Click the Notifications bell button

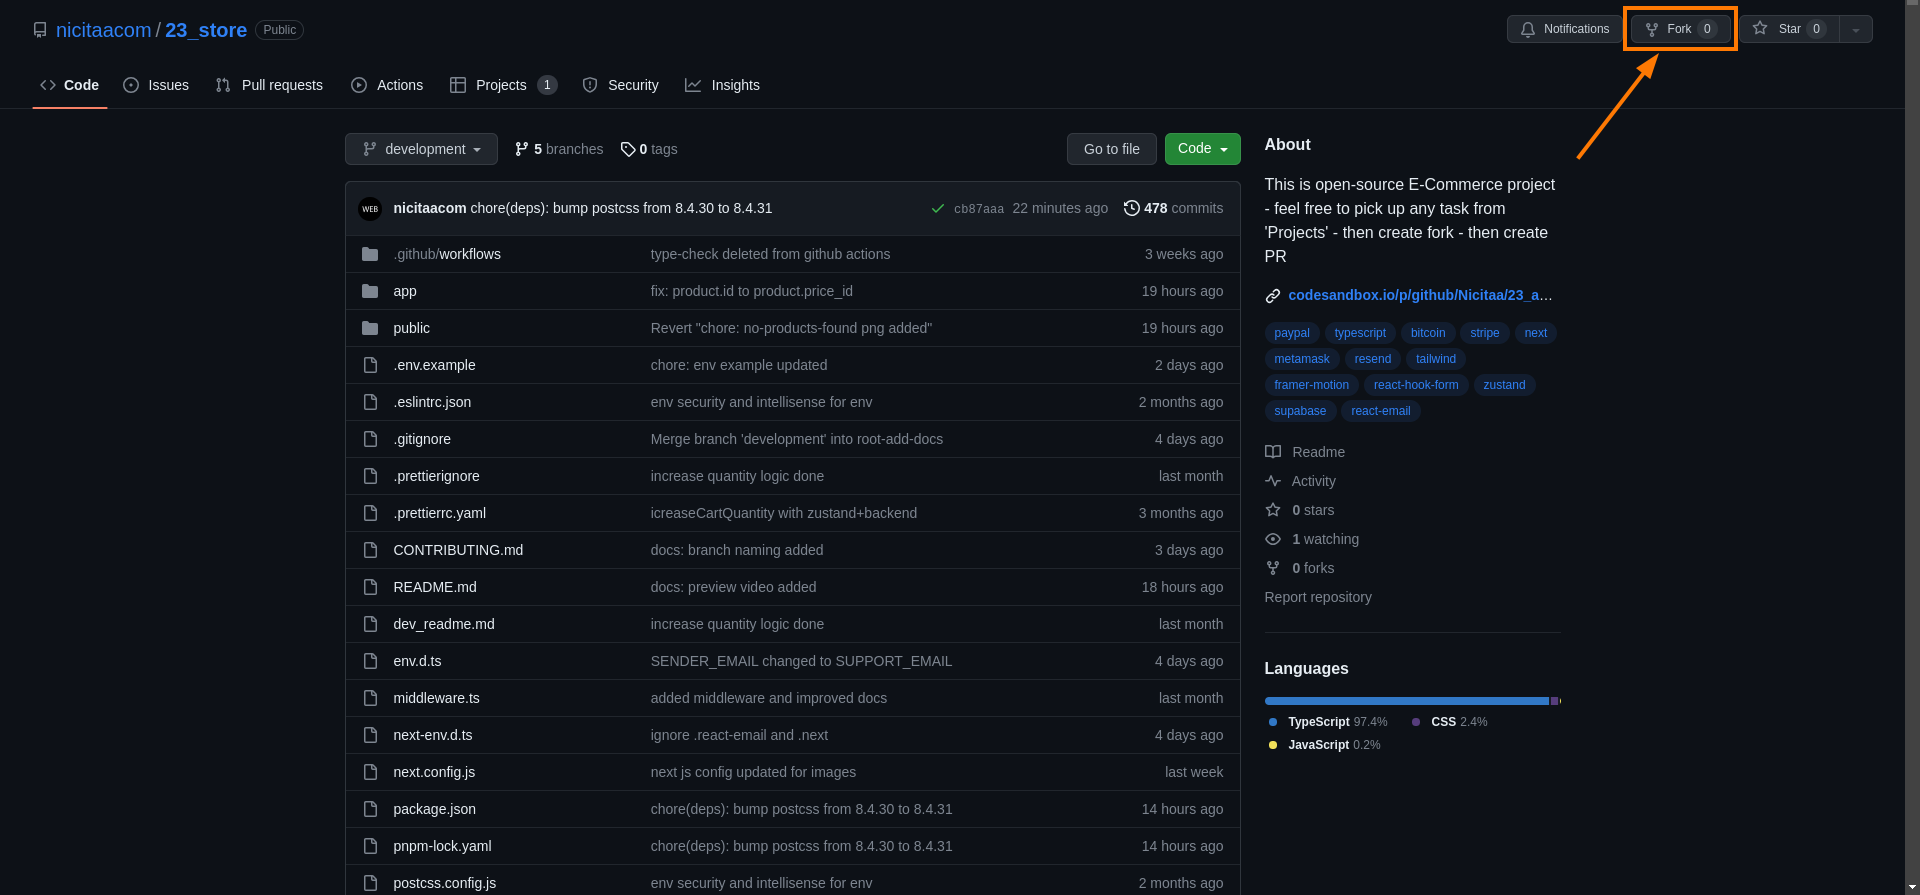[1565, 29]
